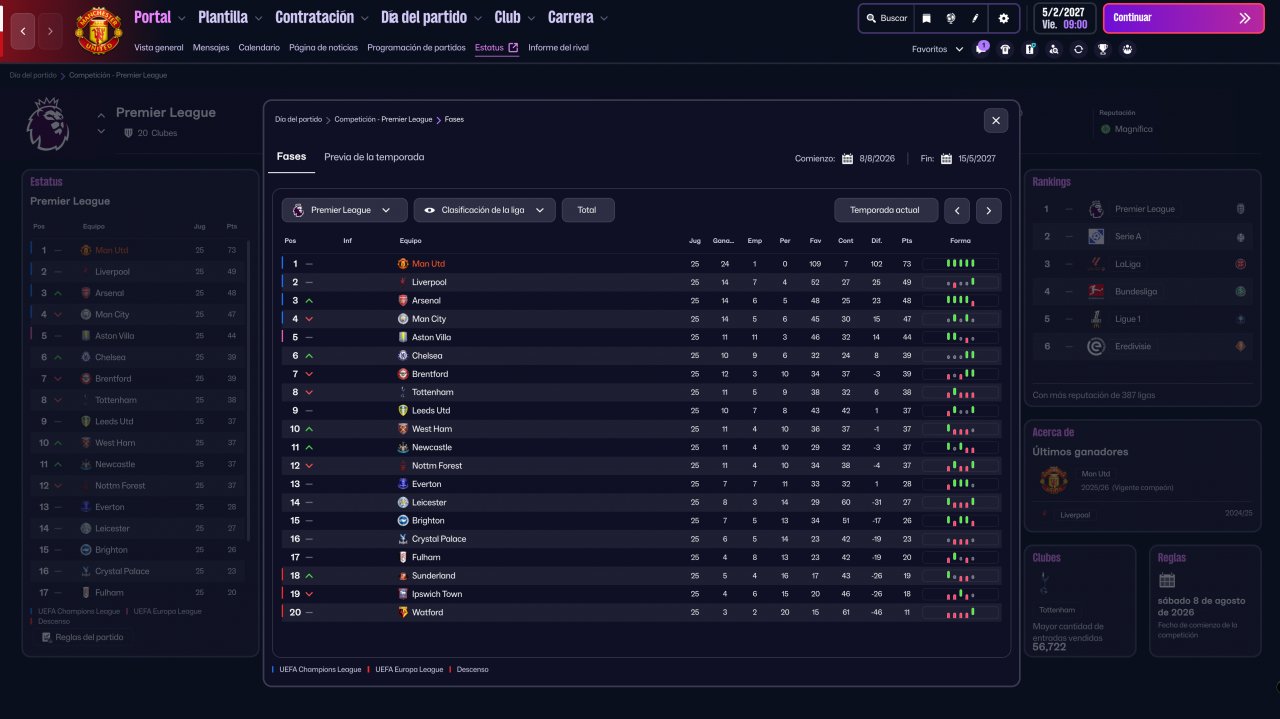Click the Manchester United club badge in the header
The height and width of the screenshot is (719, 1280).
(x=98, y=31)
